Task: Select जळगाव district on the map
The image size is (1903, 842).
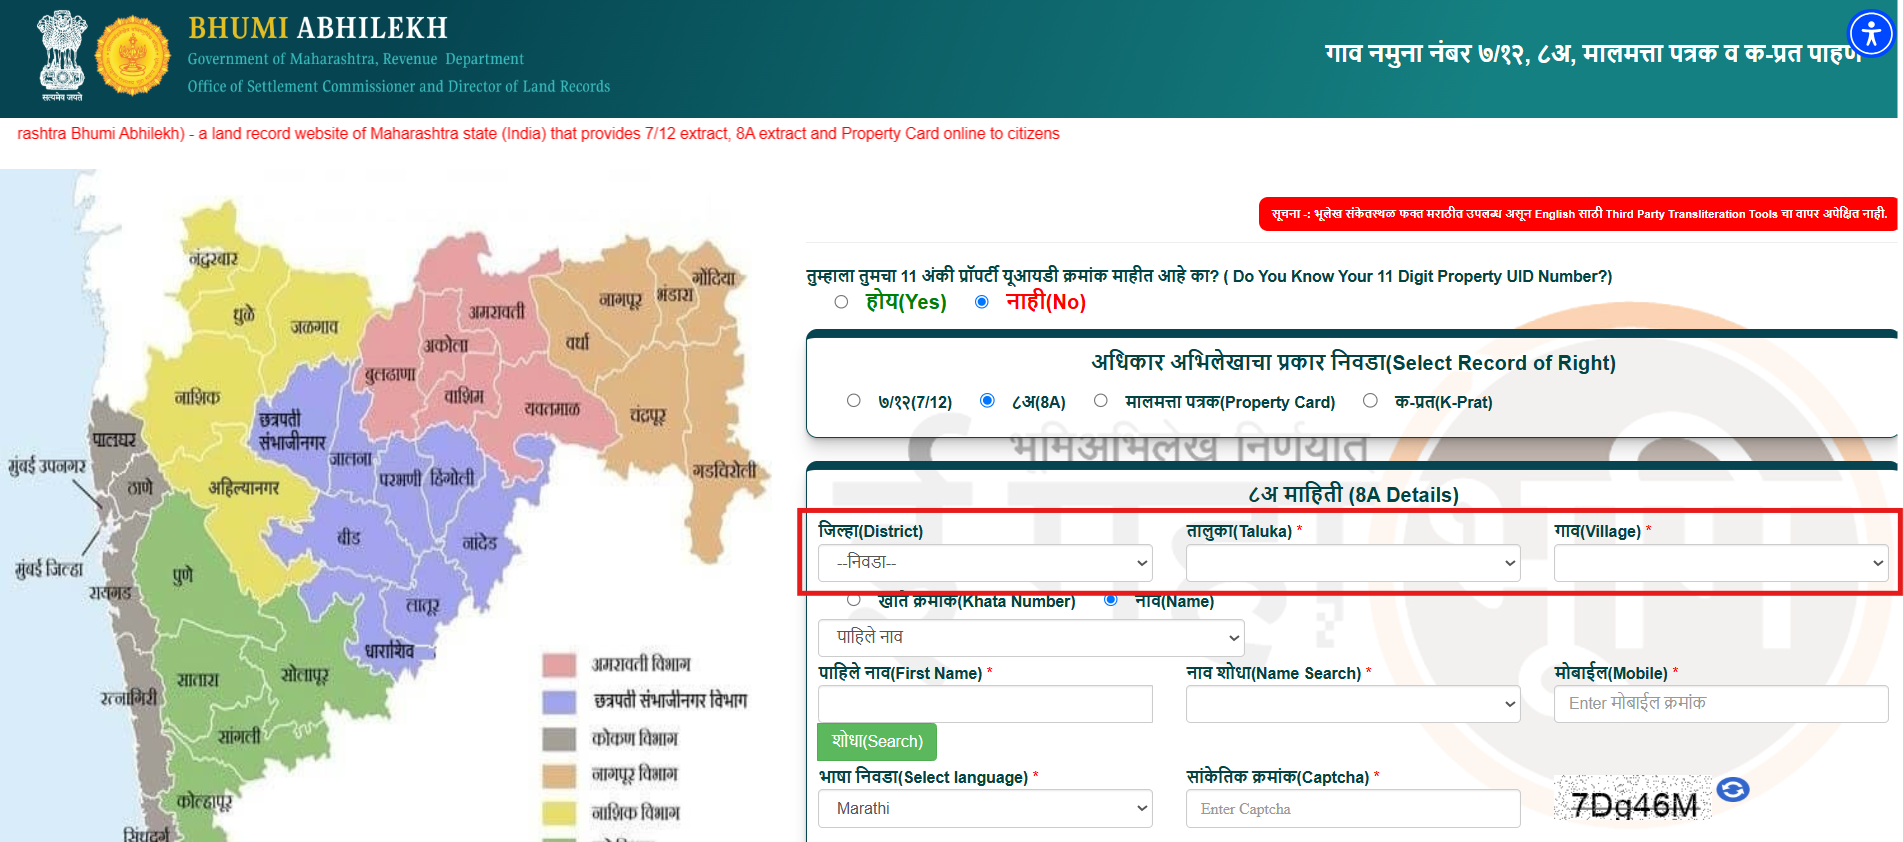Action: coord(314,327)
